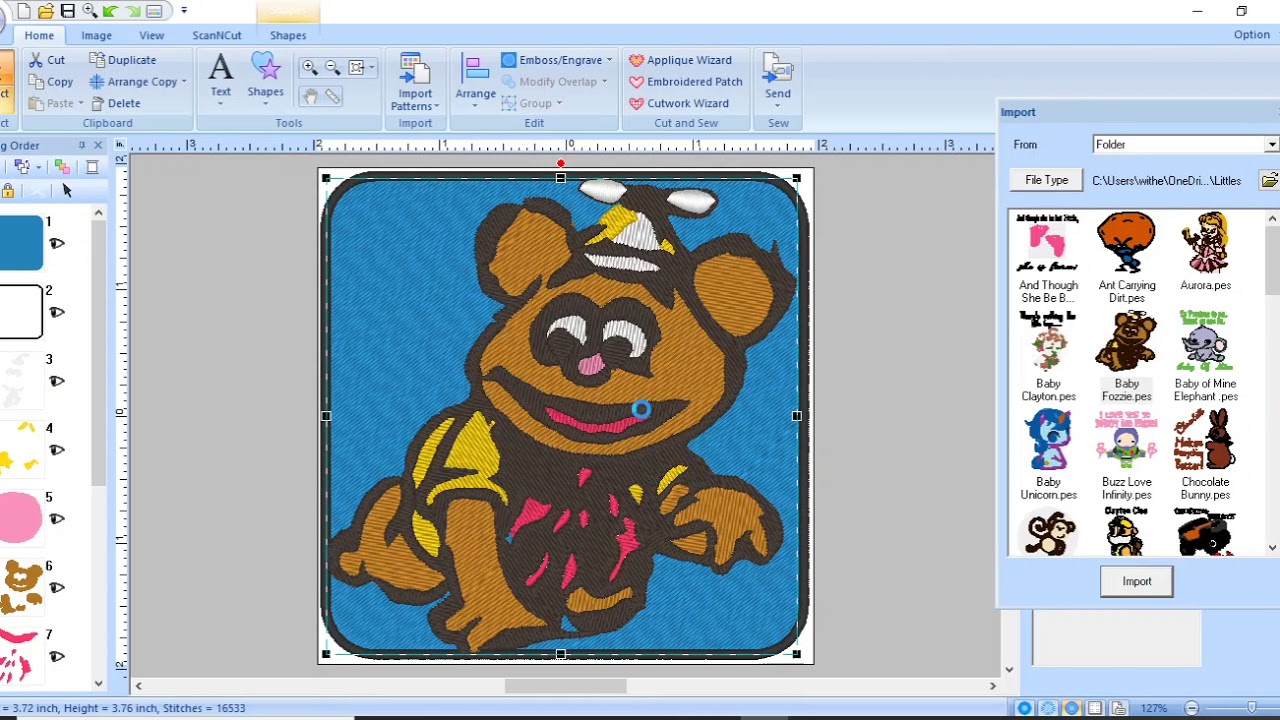The image size is (1280, 720).
Task: Open the ScanNCut ribbon tab
Action: (217, 35)
